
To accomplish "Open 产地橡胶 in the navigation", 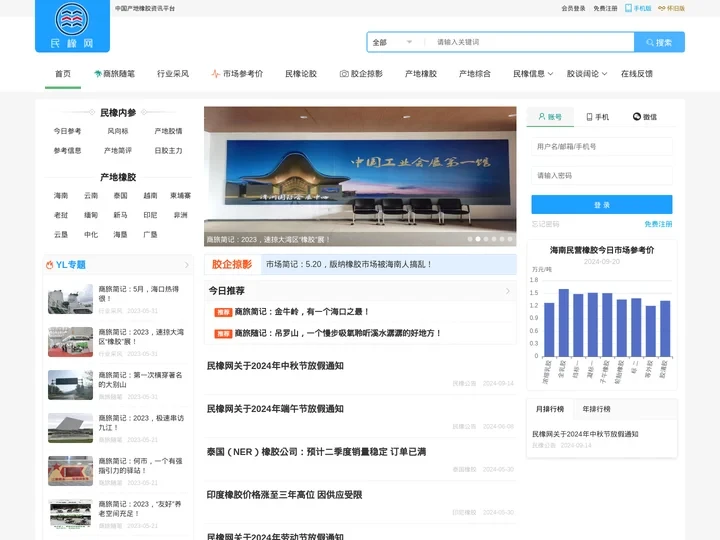I will (421, 73).
